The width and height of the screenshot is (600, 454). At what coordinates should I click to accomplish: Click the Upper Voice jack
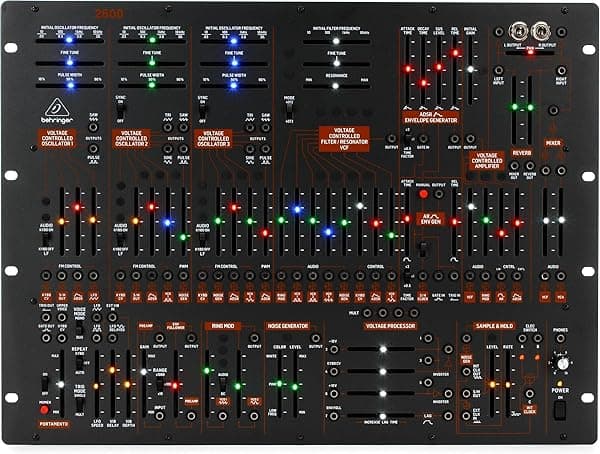pyautogui.click(x=62, y=317)
